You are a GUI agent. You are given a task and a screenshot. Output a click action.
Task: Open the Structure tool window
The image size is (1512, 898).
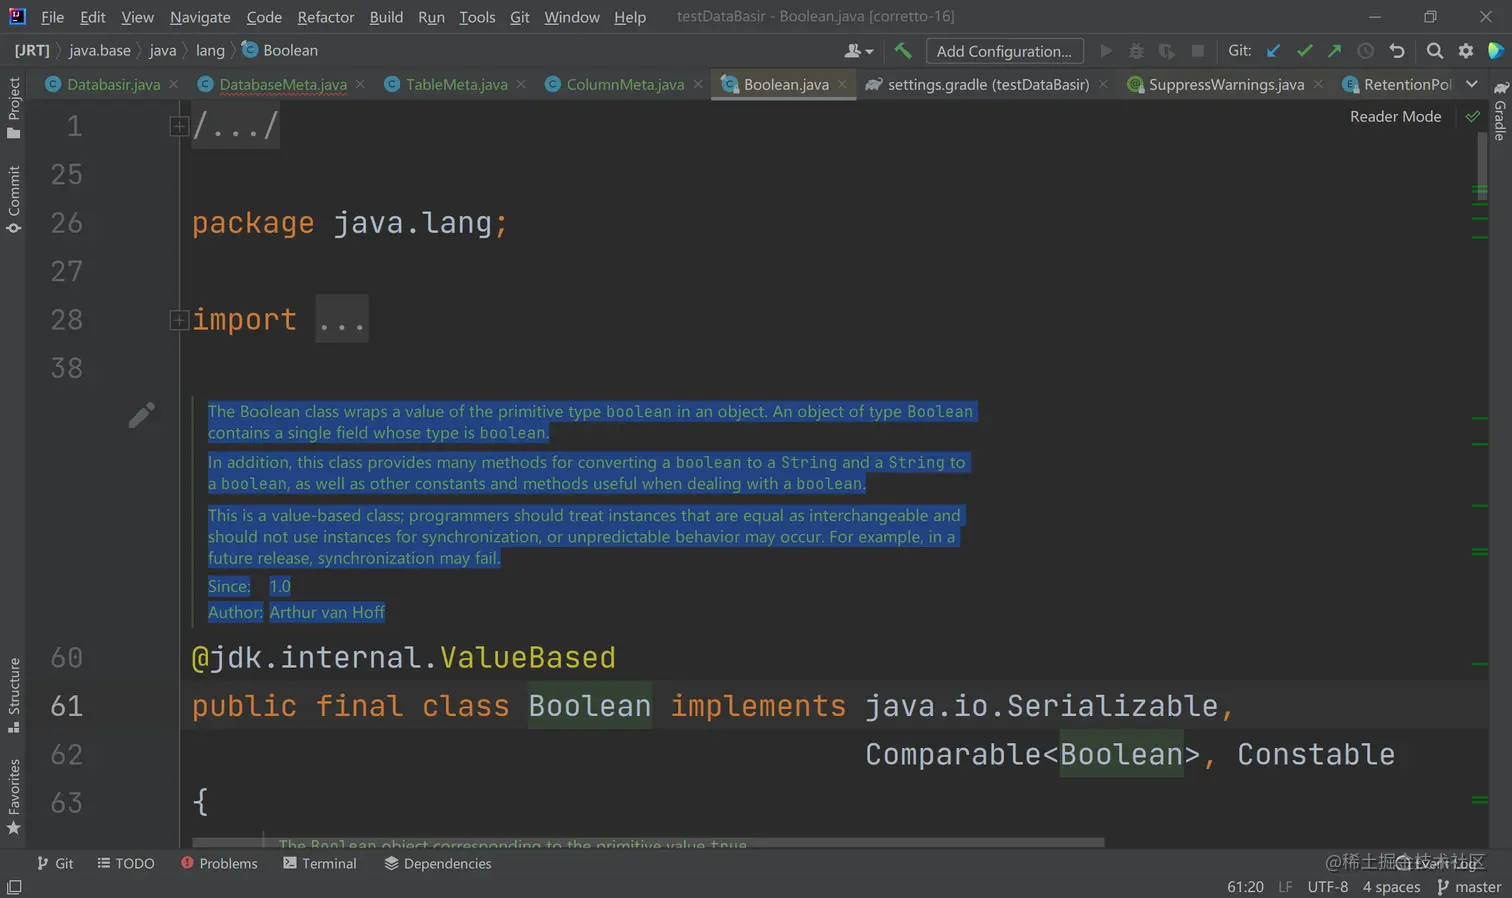point(14,695)
